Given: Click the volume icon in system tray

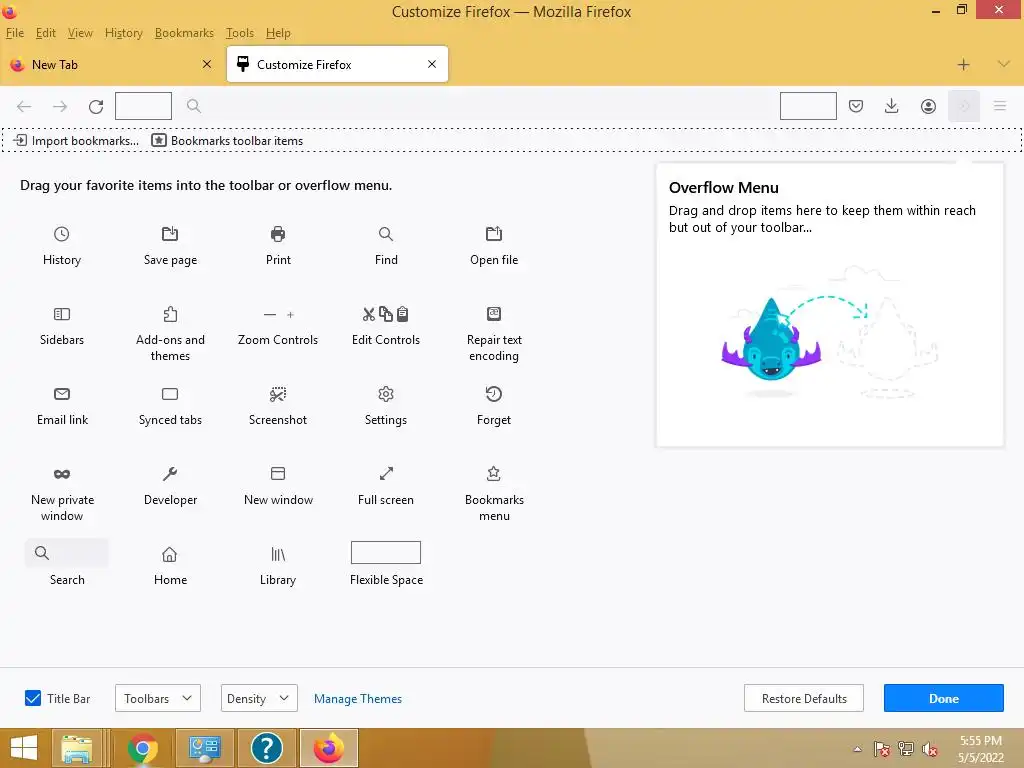Looking at the screenshot, I should coord(929,749).
